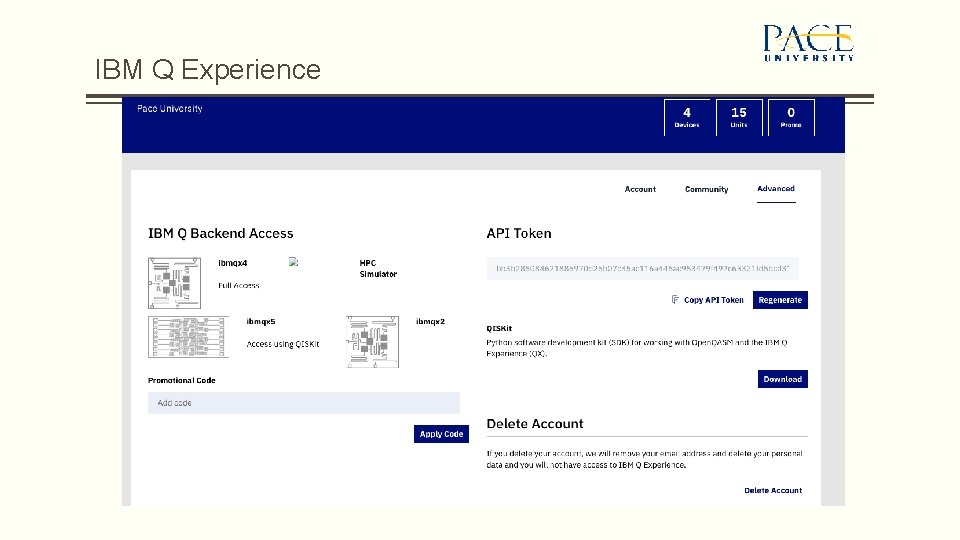This screenshot has height=540, width=960.
Task: Click the Regenerate token button
Action: [x=780, y=300]
